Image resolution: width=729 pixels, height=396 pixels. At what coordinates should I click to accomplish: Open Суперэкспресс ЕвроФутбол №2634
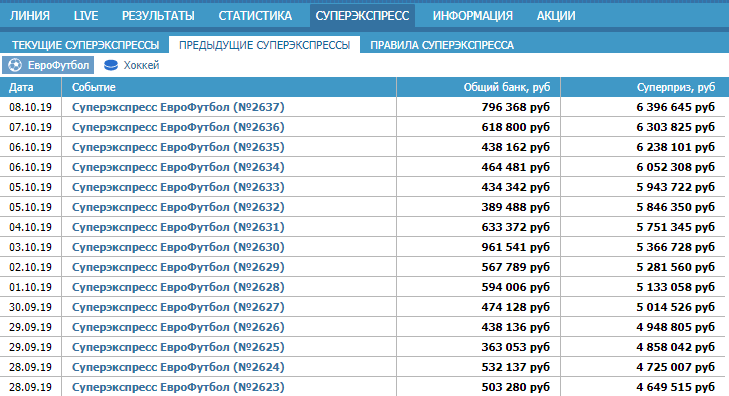tap(178, 167)
